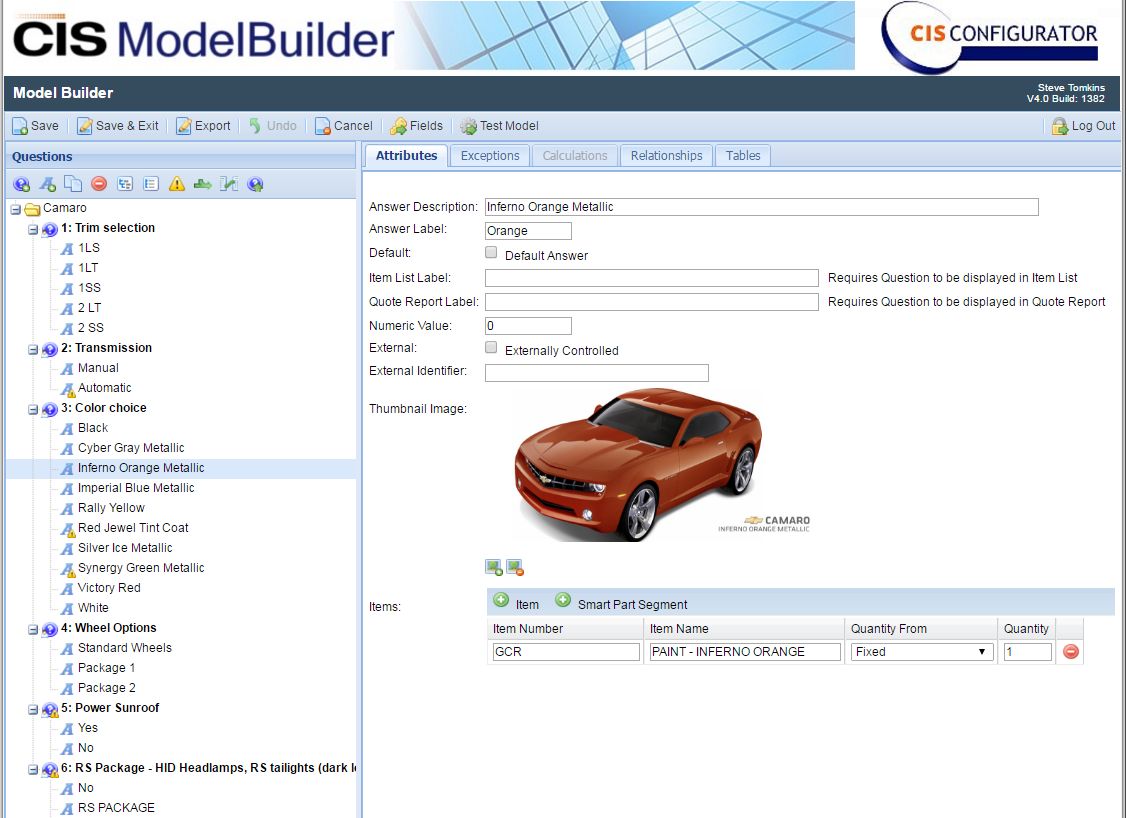The width and height of the screenshot is (1127, 818).
Task: Select the Synergy Green Metallic answer
Action: [141, 568]
